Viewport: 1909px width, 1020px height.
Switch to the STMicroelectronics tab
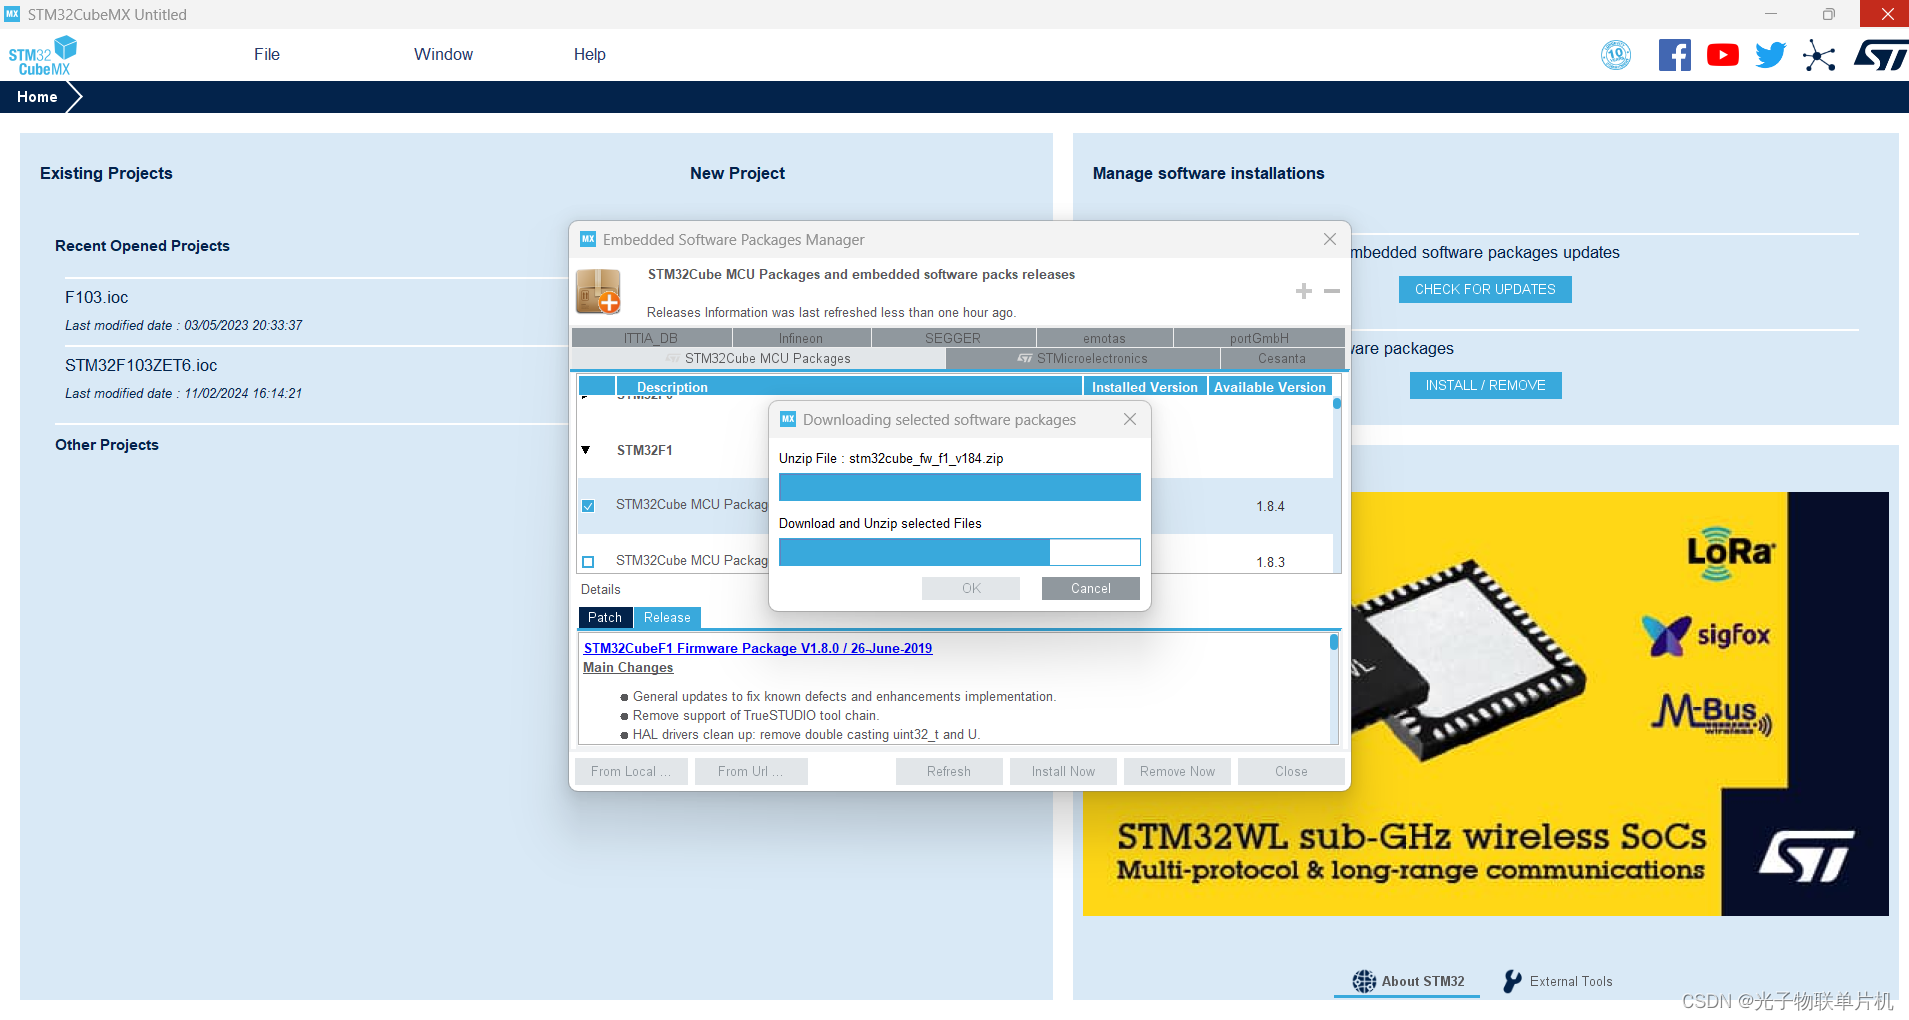(1083, 358)
